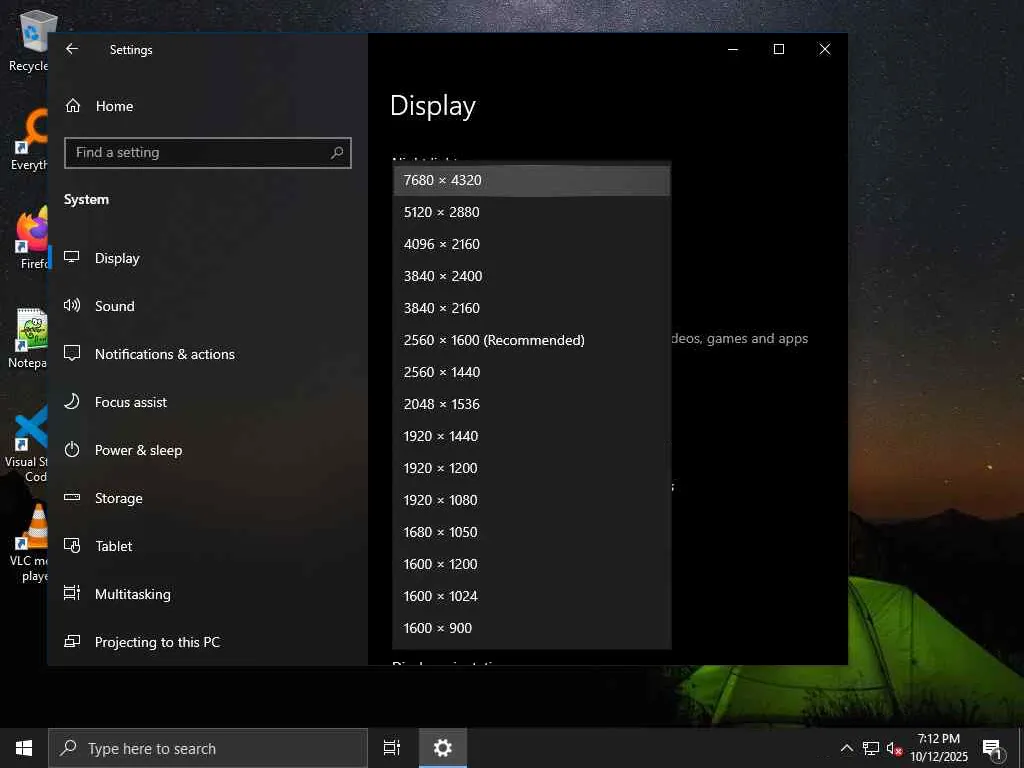The image size is (1024, 768).
Task: Open the Windows Start button
Action: pyautogui.click(x=24, y=748)
